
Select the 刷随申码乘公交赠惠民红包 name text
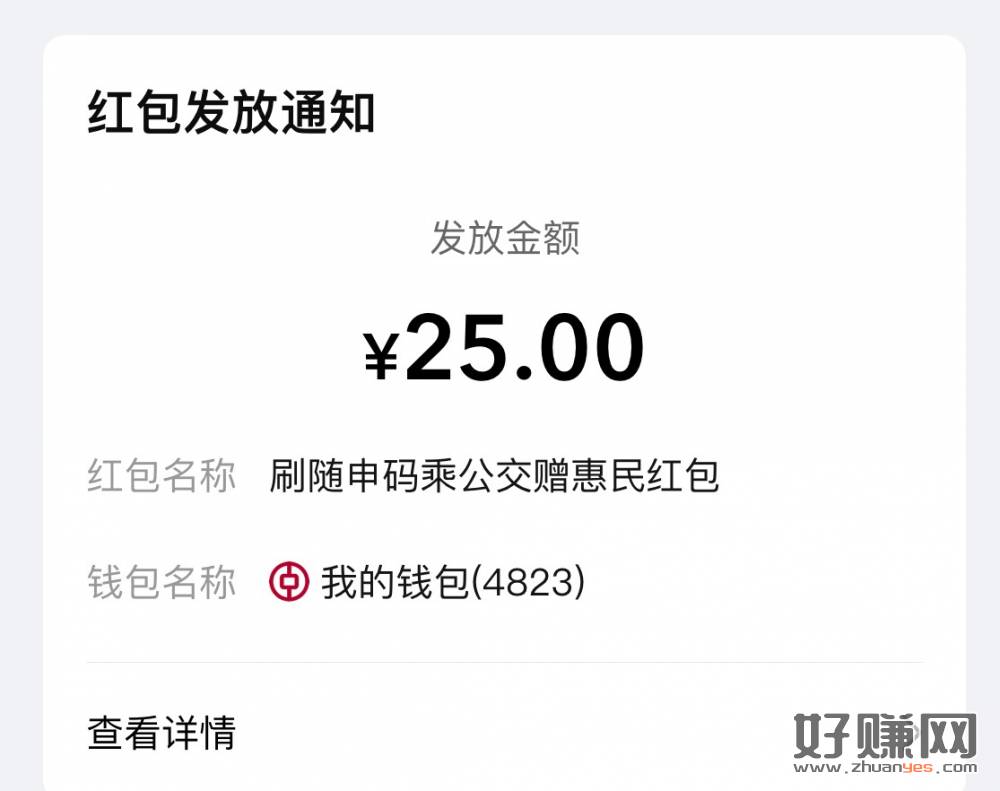click(494, 477)
